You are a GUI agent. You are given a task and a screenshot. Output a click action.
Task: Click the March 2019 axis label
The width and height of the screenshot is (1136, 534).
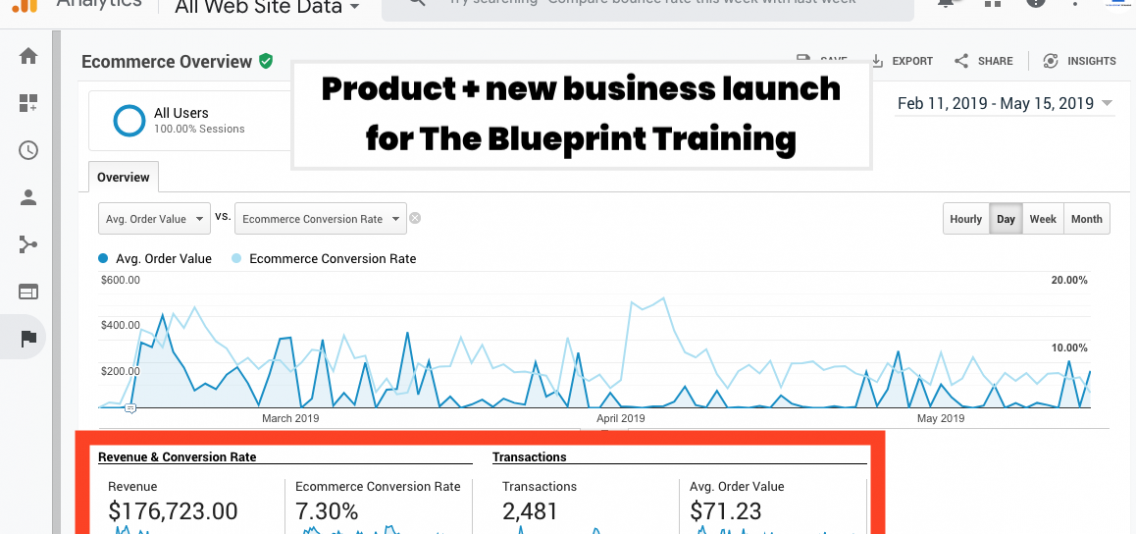tap(290, 418)
